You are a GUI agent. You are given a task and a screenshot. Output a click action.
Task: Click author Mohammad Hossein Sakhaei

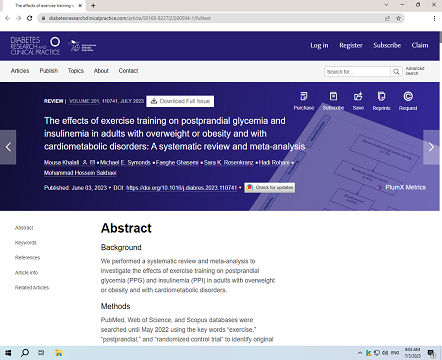(80, 173)
